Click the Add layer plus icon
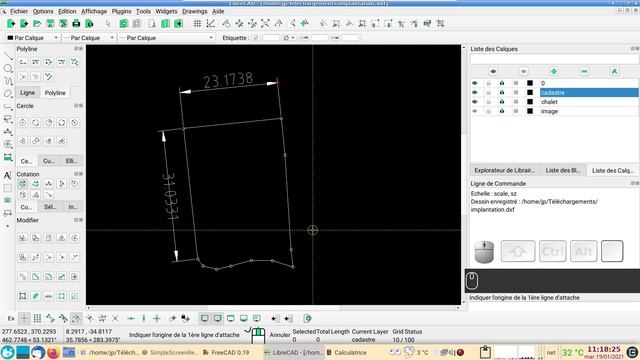The height and width of the screenshot is (360, 640). (x=554, y=71)
